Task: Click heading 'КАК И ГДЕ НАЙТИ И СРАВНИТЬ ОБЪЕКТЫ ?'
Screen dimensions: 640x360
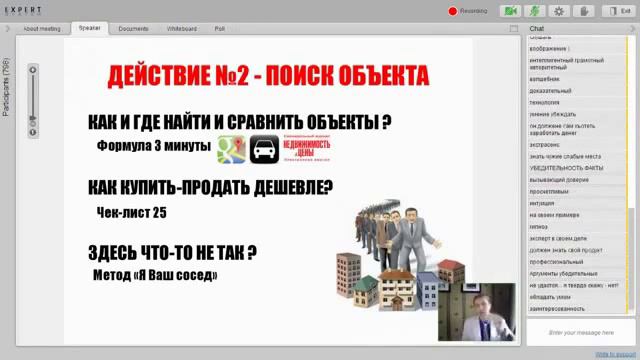Action: pyautogui.click(x=240, y=122)
